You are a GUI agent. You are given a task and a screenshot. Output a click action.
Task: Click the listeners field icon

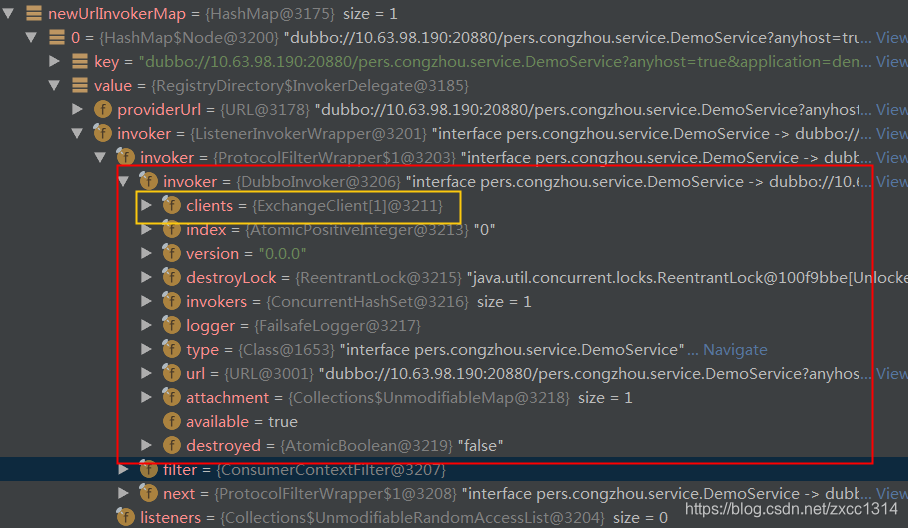tap(126, 517)
